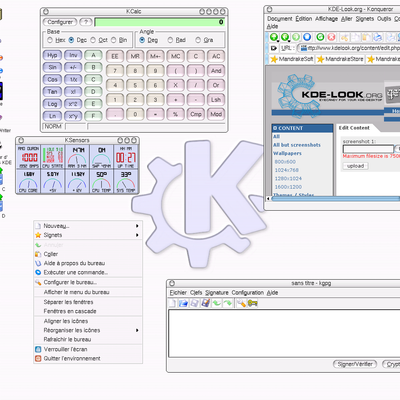This screenshot has height=400, width=400.
Task: Open Configuration menu in kgpg
Action: click(x=248, y=293)
